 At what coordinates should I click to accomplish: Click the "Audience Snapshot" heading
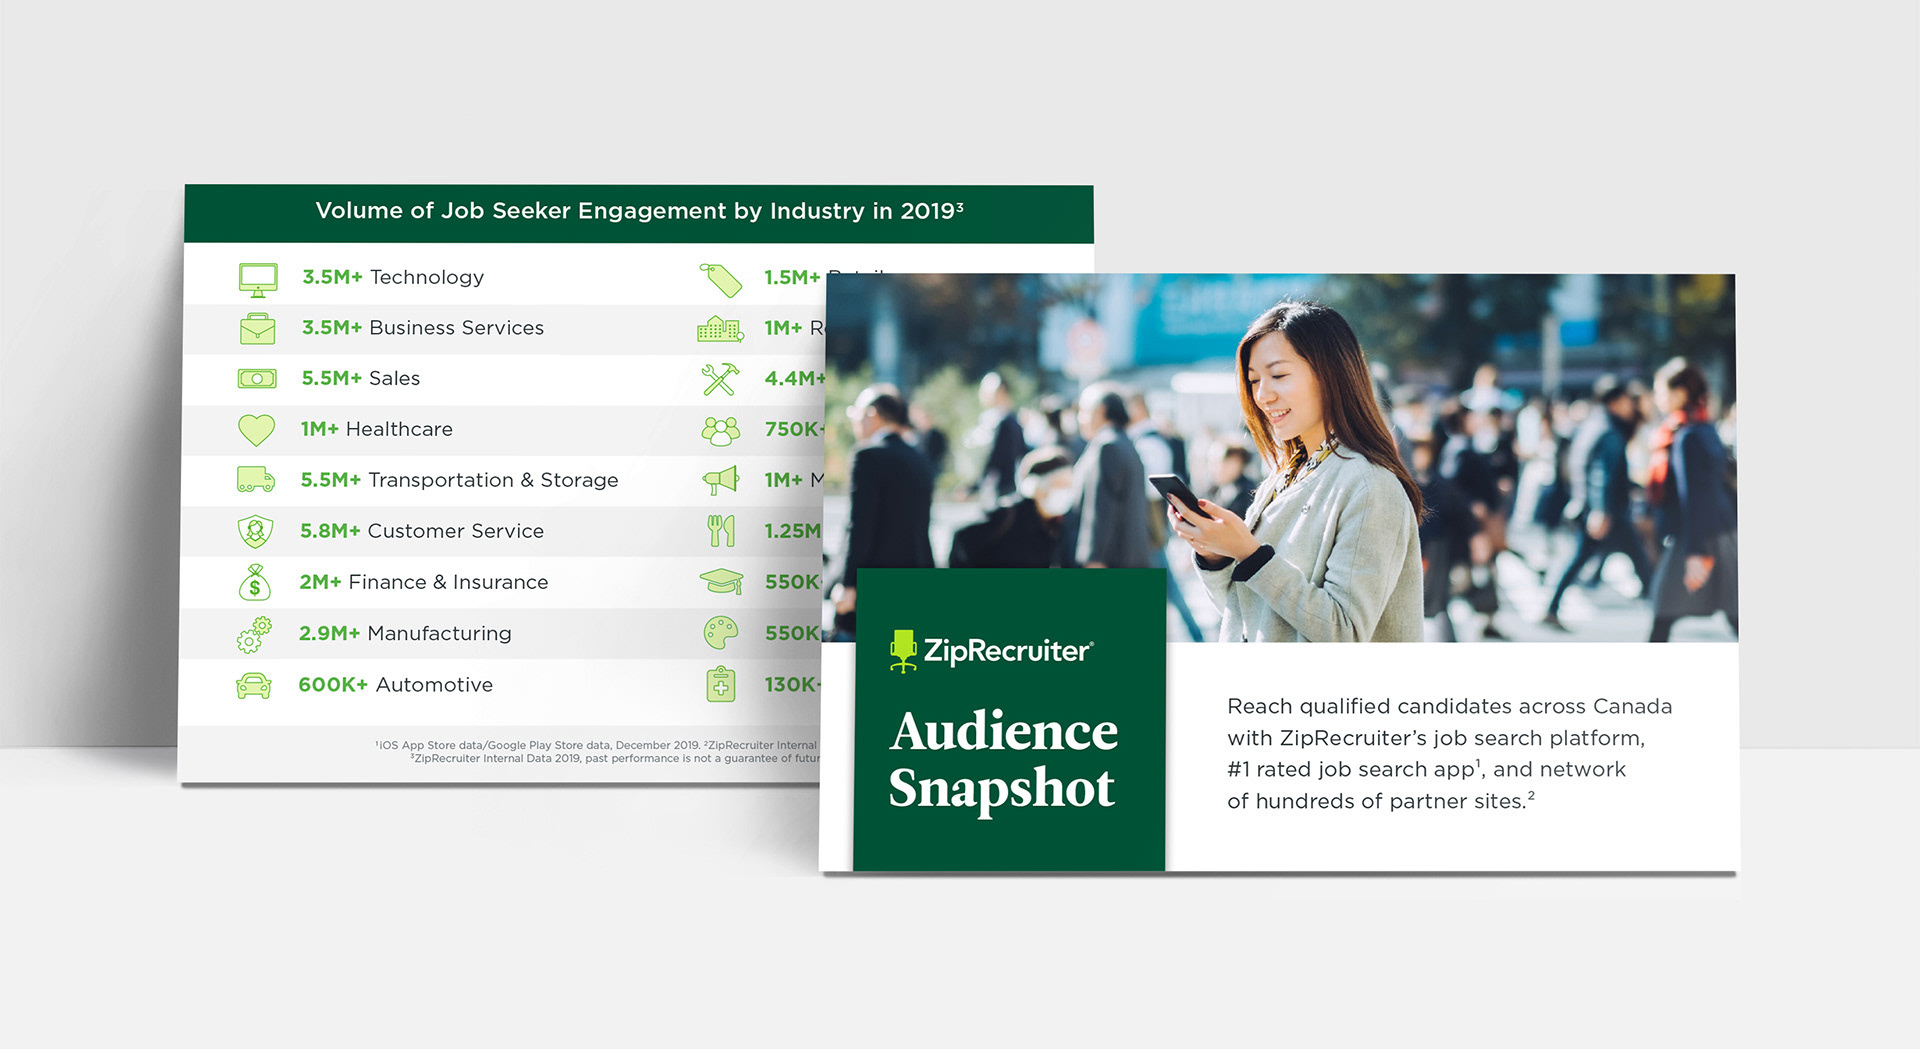[1003, 759]
